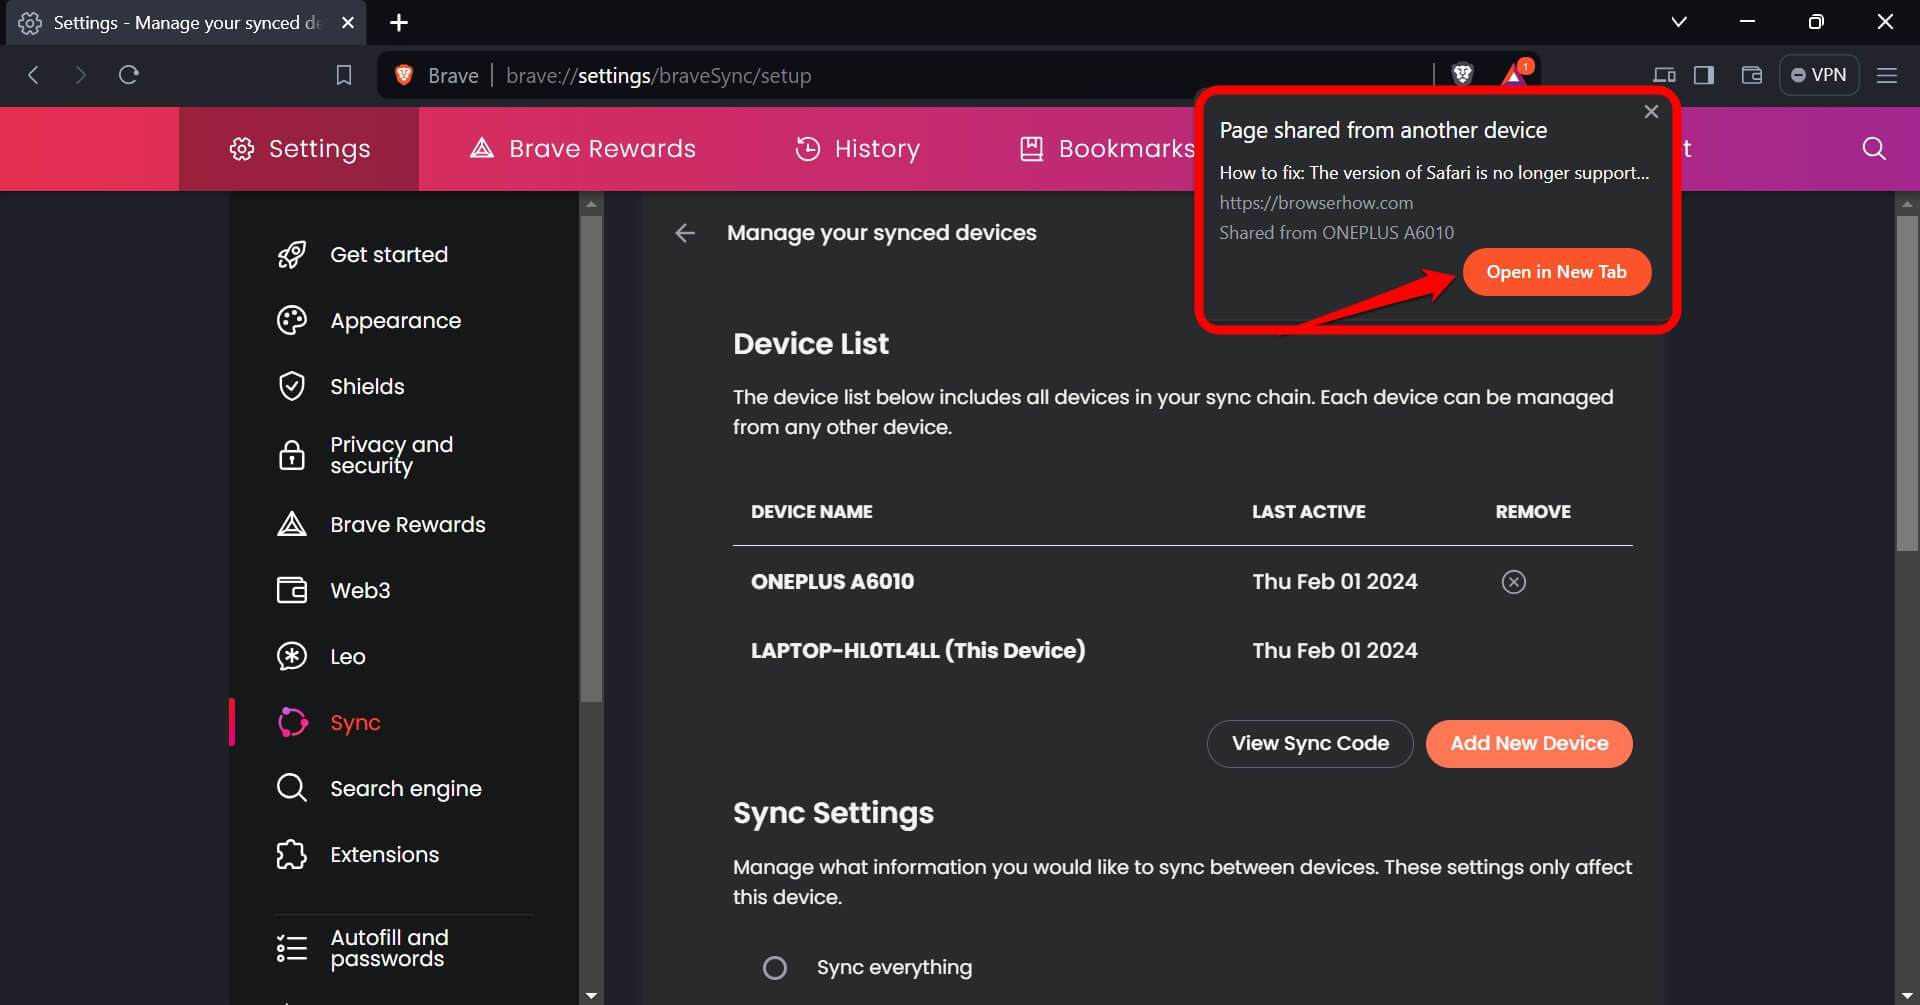
Task: Open the Brave Wallet toolbar icon
Action: pyautogui.click(x=1752, y=75)
